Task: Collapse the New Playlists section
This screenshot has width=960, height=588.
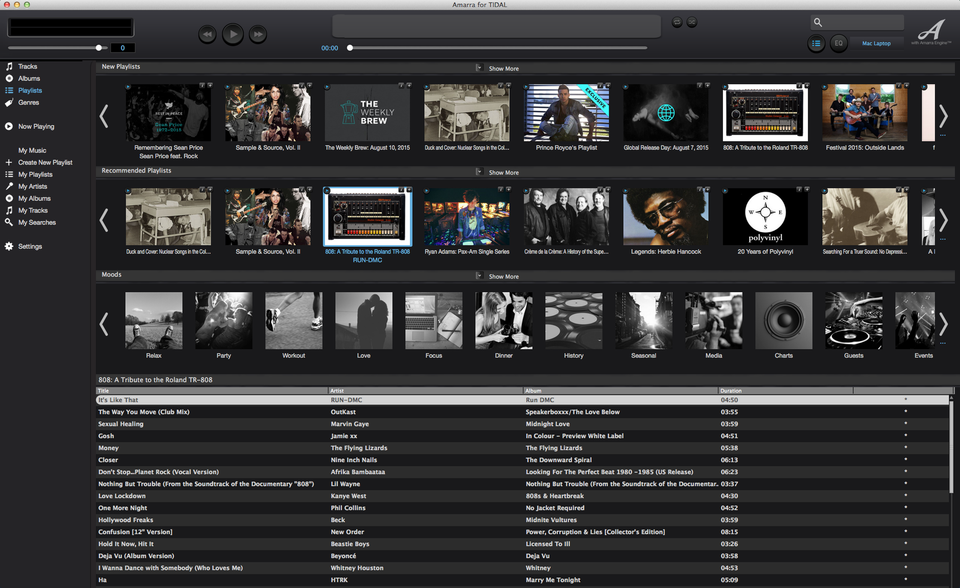Action: [478, 68]
